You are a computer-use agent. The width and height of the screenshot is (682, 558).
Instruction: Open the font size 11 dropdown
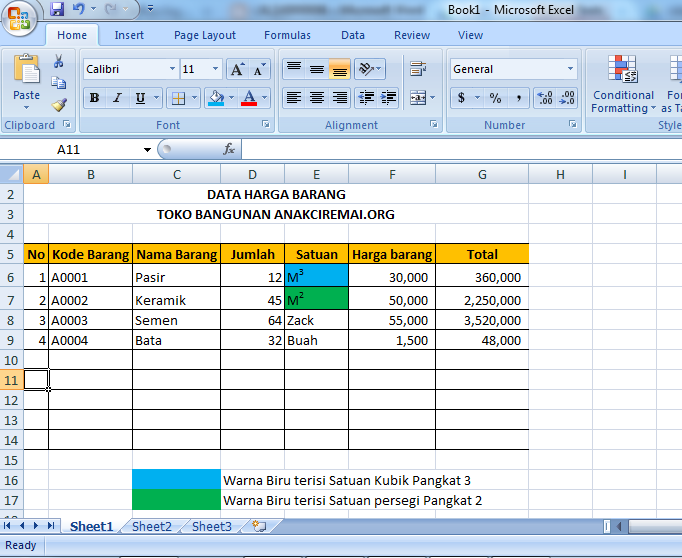[x=215, y=69]
